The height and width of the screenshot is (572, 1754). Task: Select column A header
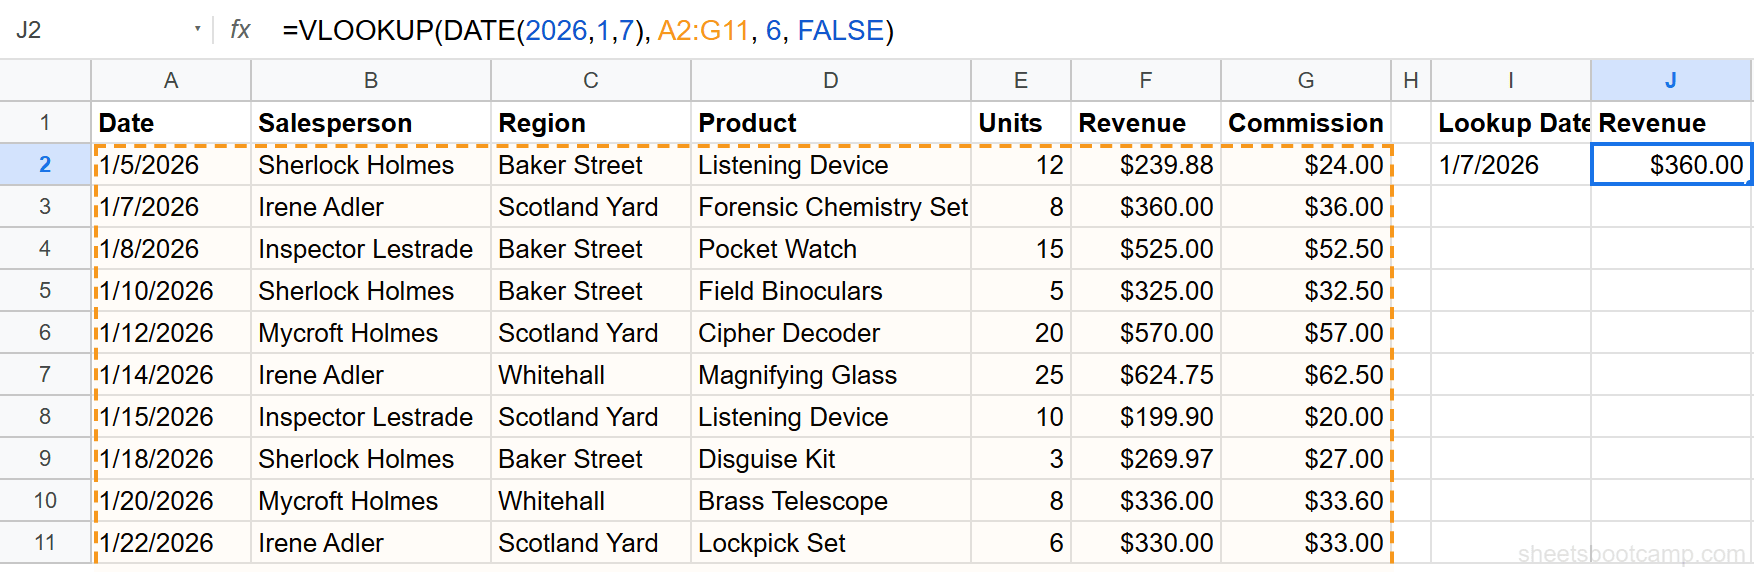tap(171, 80)
